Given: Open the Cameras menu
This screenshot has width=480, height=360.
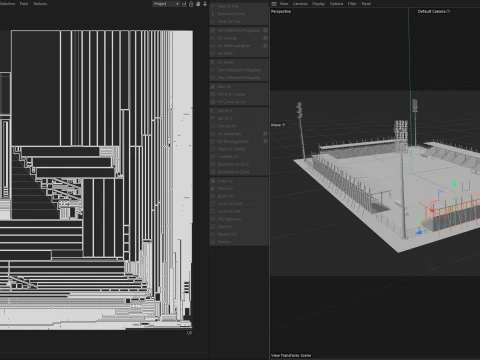Looking at the screenshot, I should tap(300, 4).
